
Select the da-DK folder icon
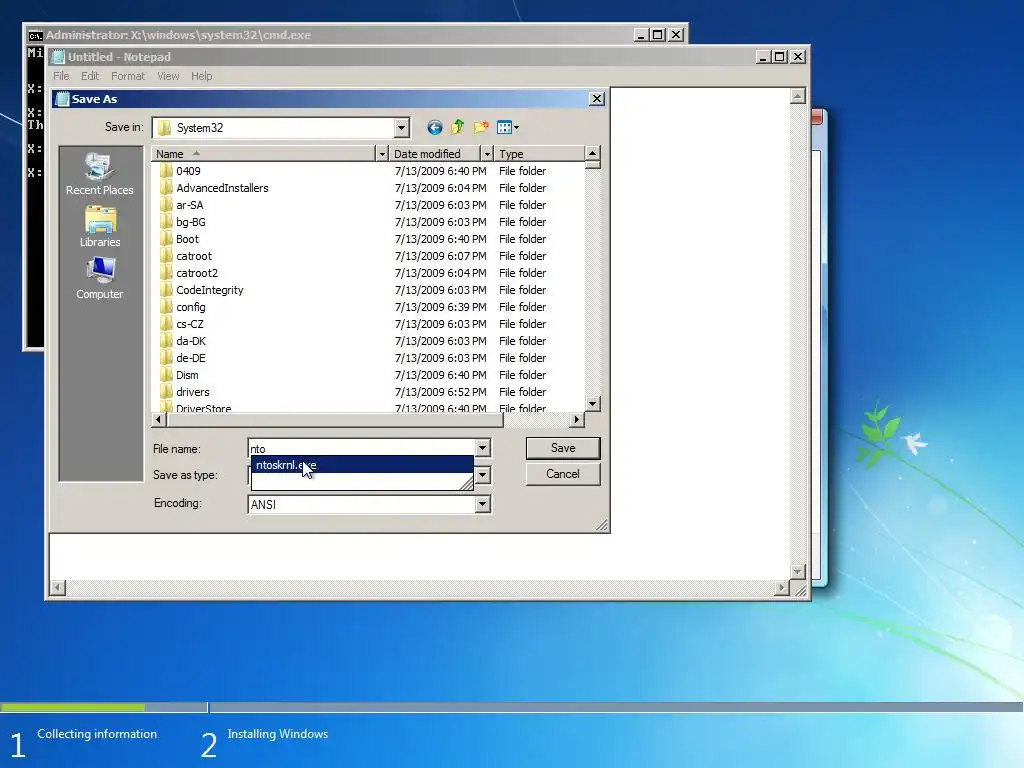point(167,340)
